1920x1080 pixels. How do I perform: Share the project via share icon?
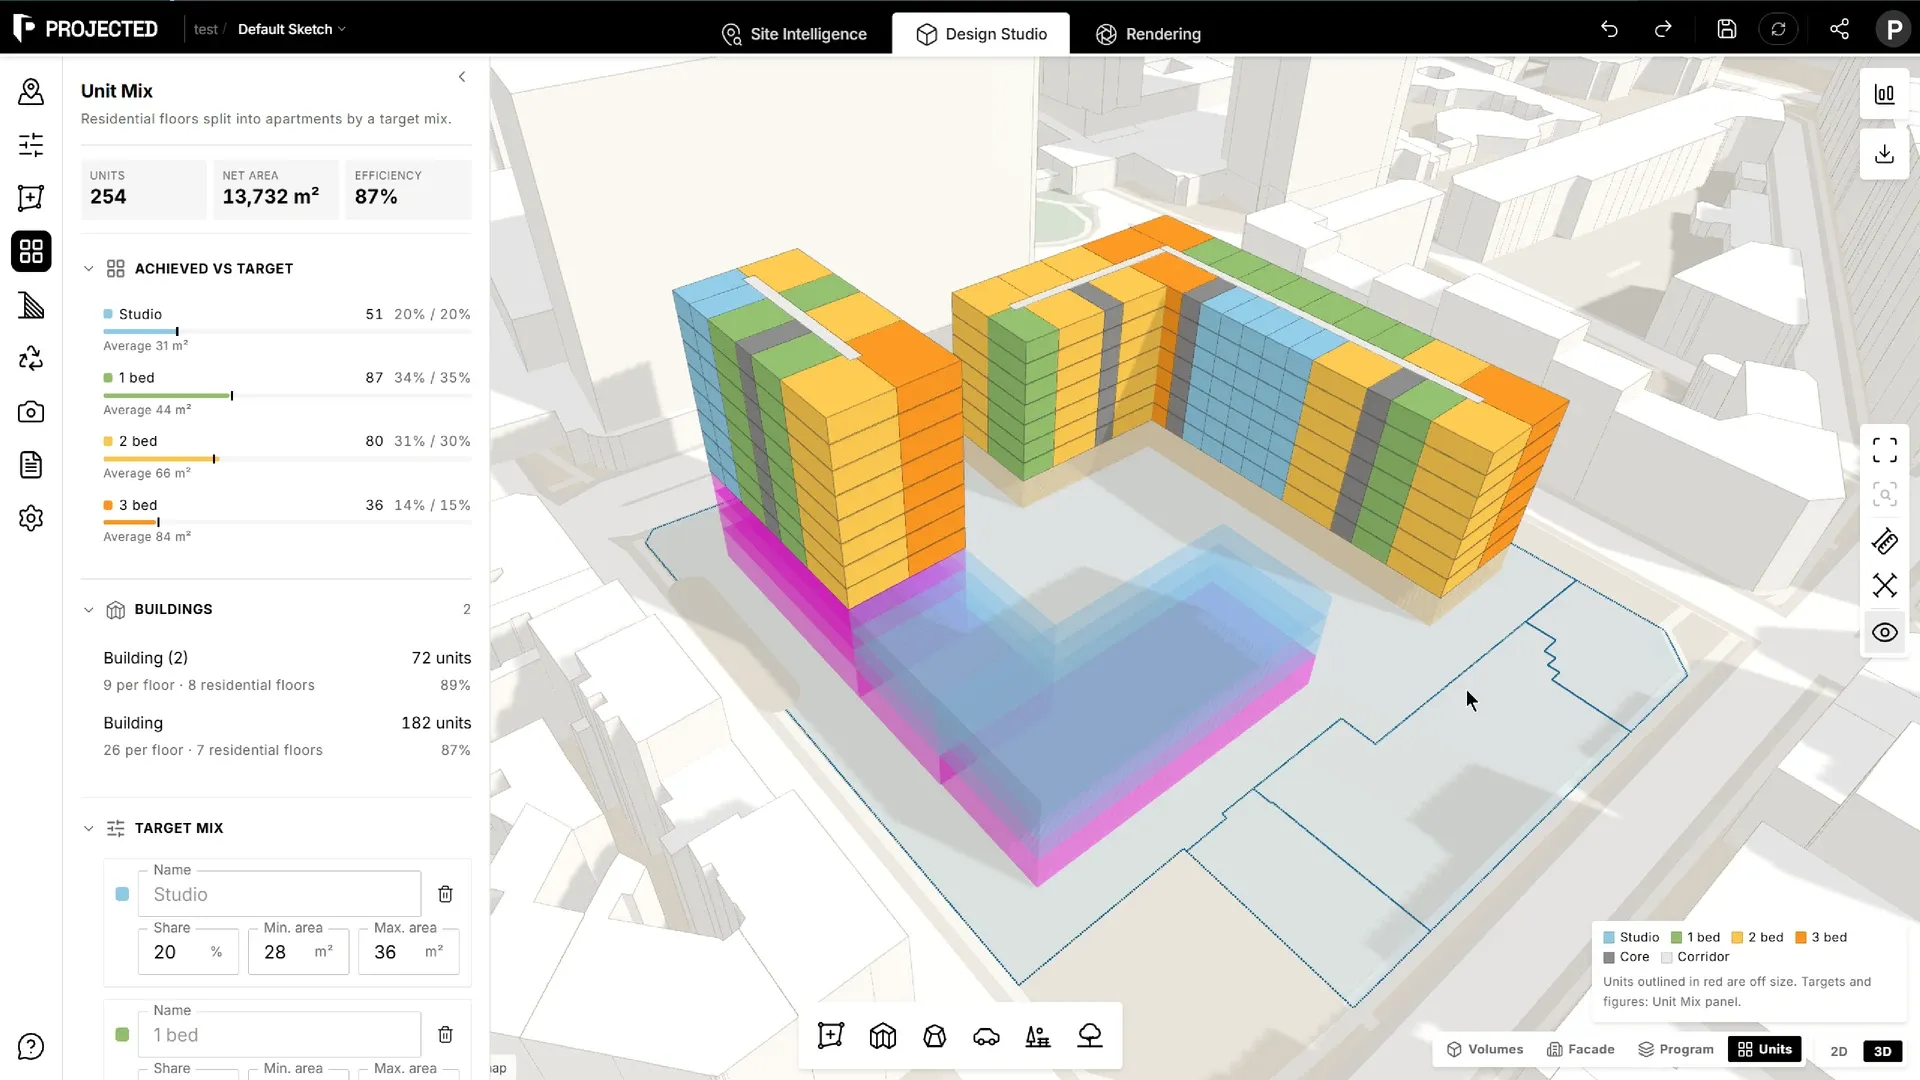[1839, 29]
